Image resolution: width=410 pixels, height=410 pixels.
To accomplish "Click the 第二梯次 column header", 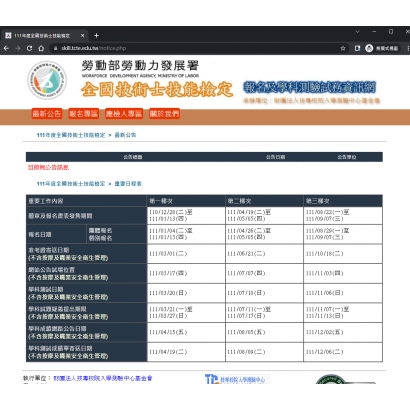I will click(x=264, y=201).
